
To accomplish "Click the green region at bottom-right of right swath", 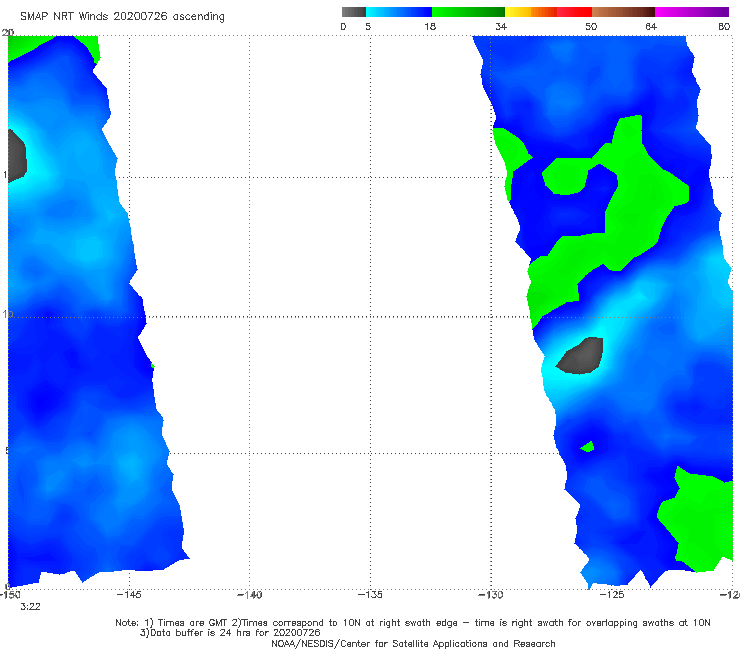I will [696, 519].
